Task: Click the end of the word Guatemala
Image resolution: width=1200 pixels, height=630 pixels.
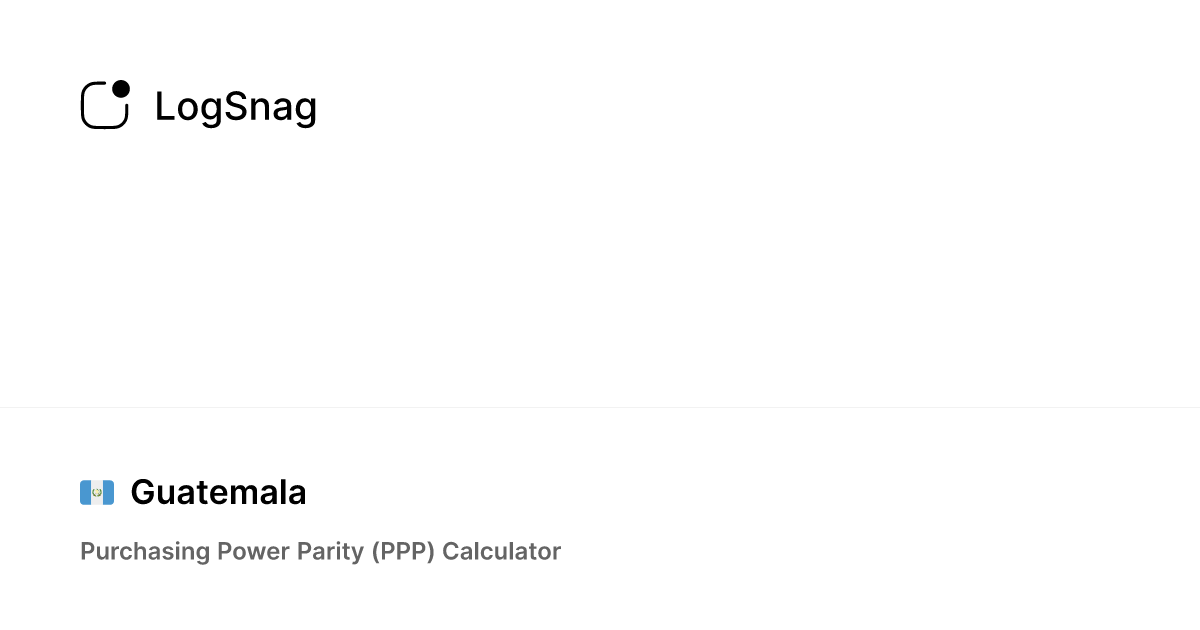Action: tap(299, 492)
